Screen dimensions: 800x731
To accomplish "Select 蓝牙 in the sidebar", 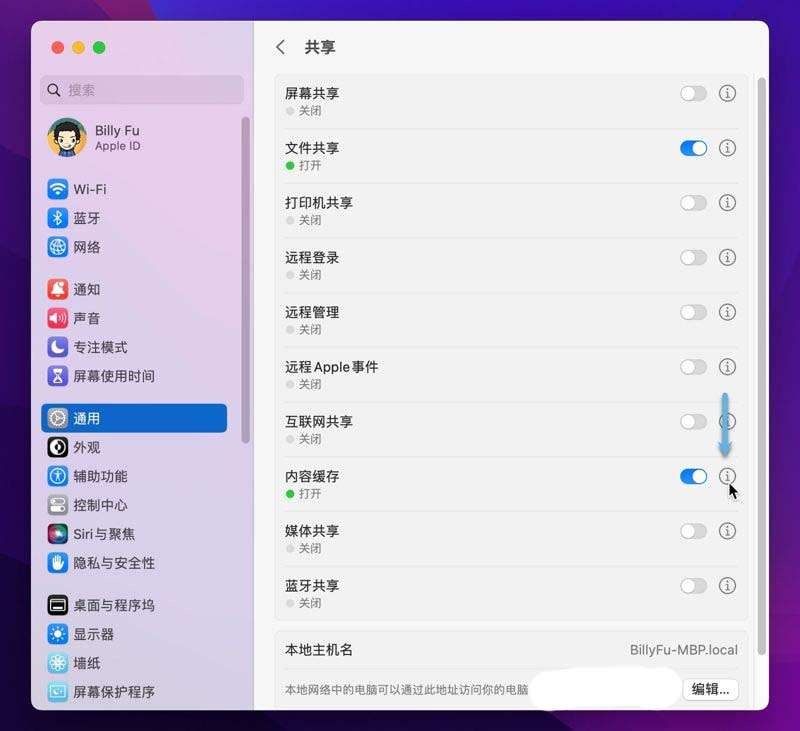I will pyautogui.click(x=93, y=218).
